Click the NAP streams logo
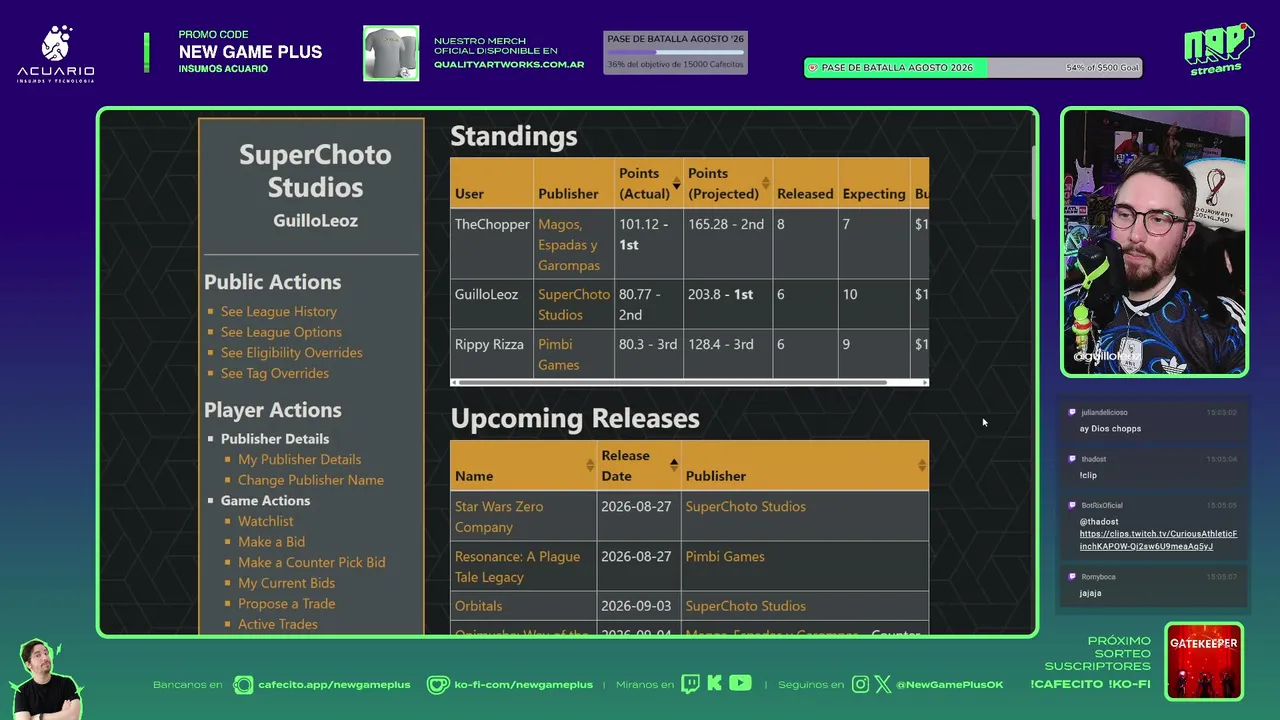This screenshot has width=1280, height=720. [x=1218, y=48]
